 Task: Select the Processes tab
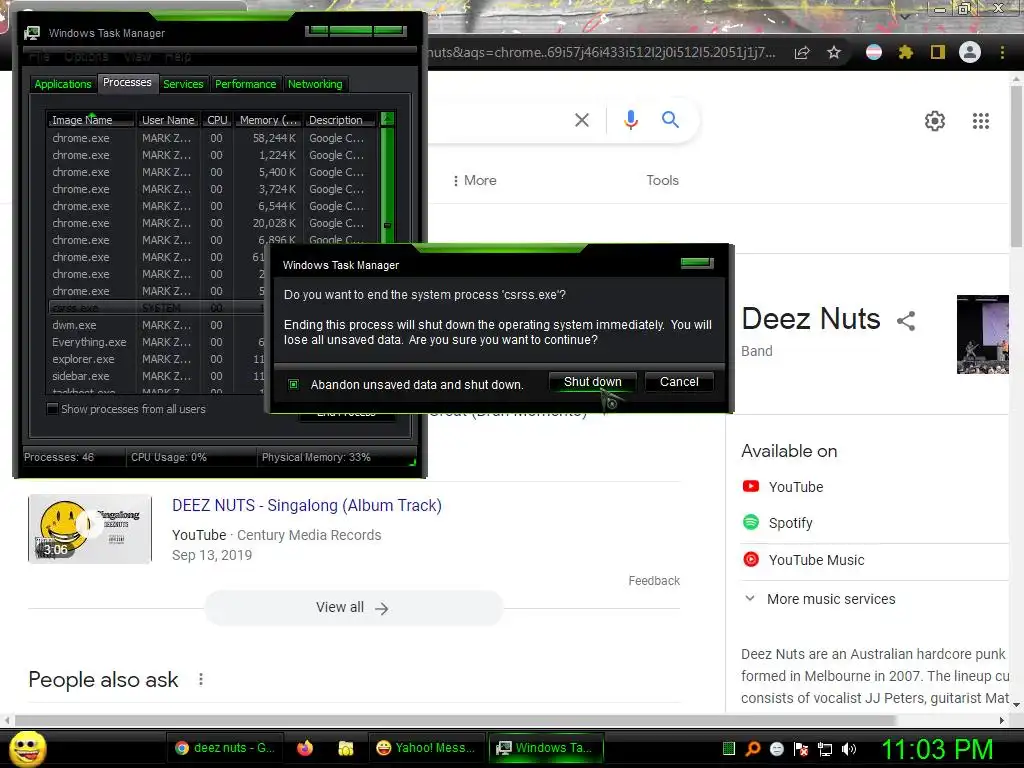click(127, 82)
